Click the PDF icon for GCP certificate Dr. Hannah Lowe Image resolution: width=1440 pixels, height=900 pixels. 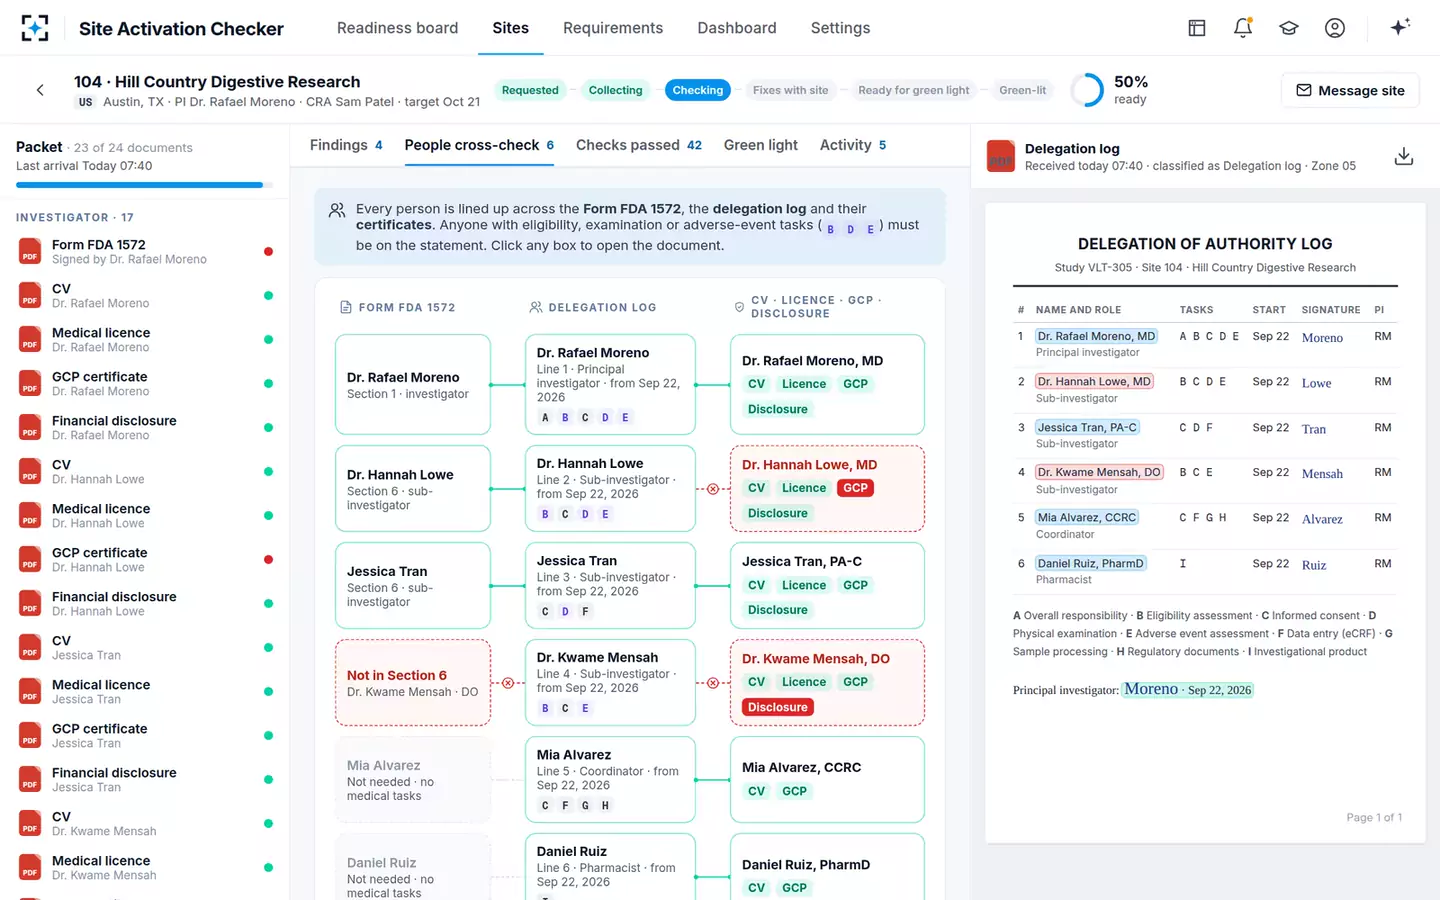30,559
